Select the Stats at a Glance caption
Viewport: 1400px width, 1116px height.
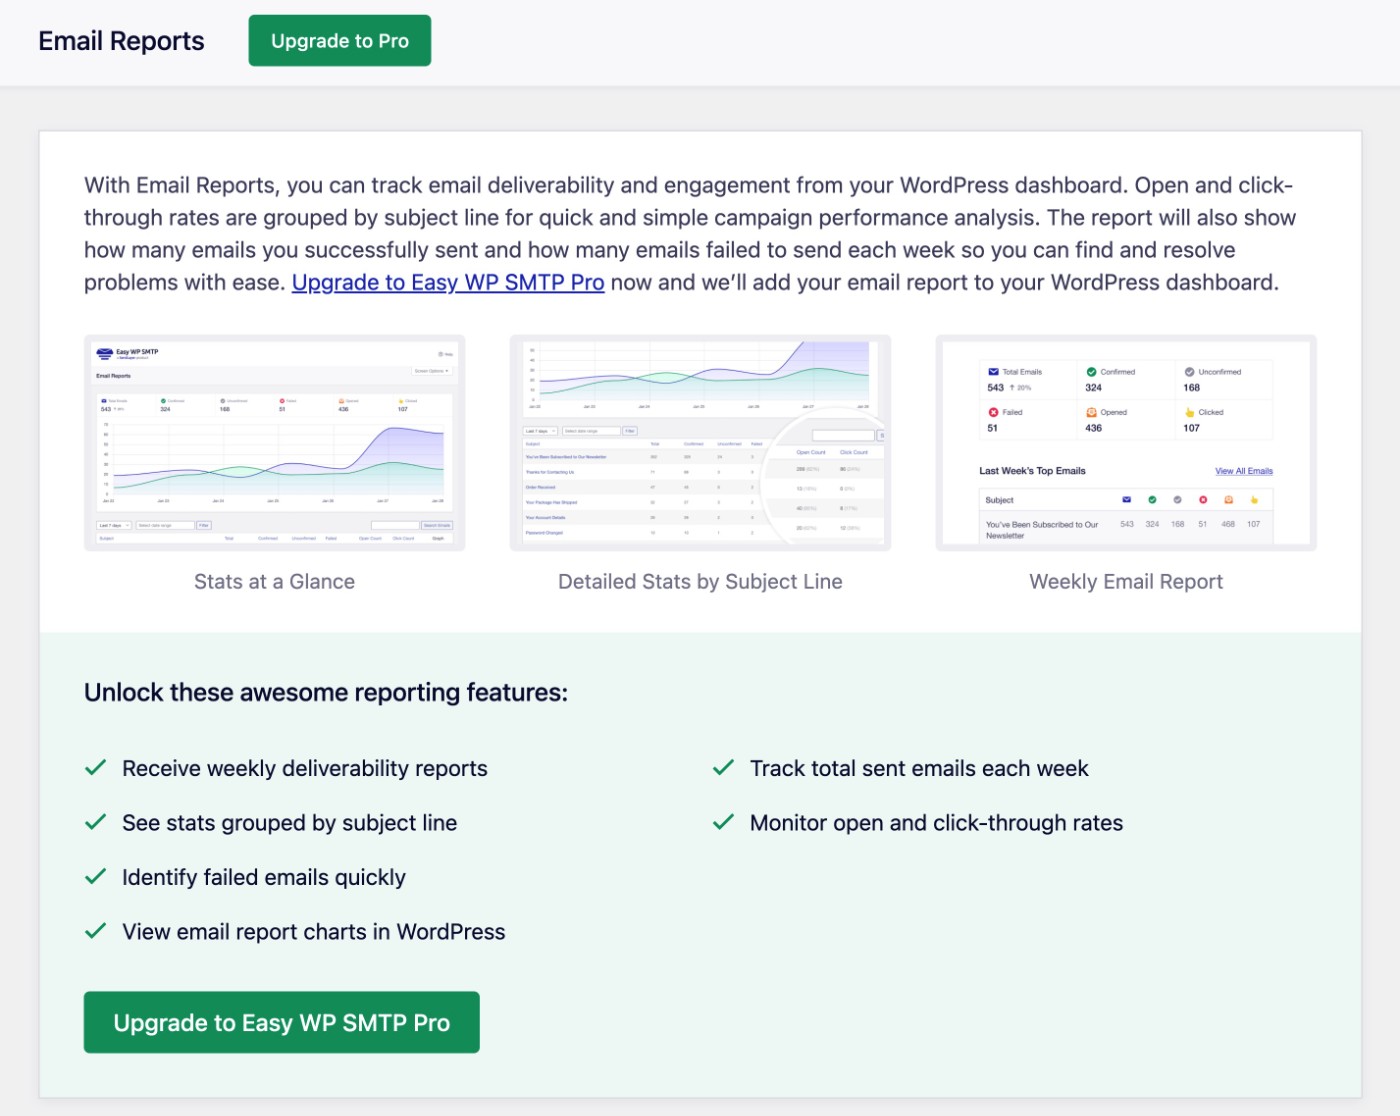click(x=275, y=582)
